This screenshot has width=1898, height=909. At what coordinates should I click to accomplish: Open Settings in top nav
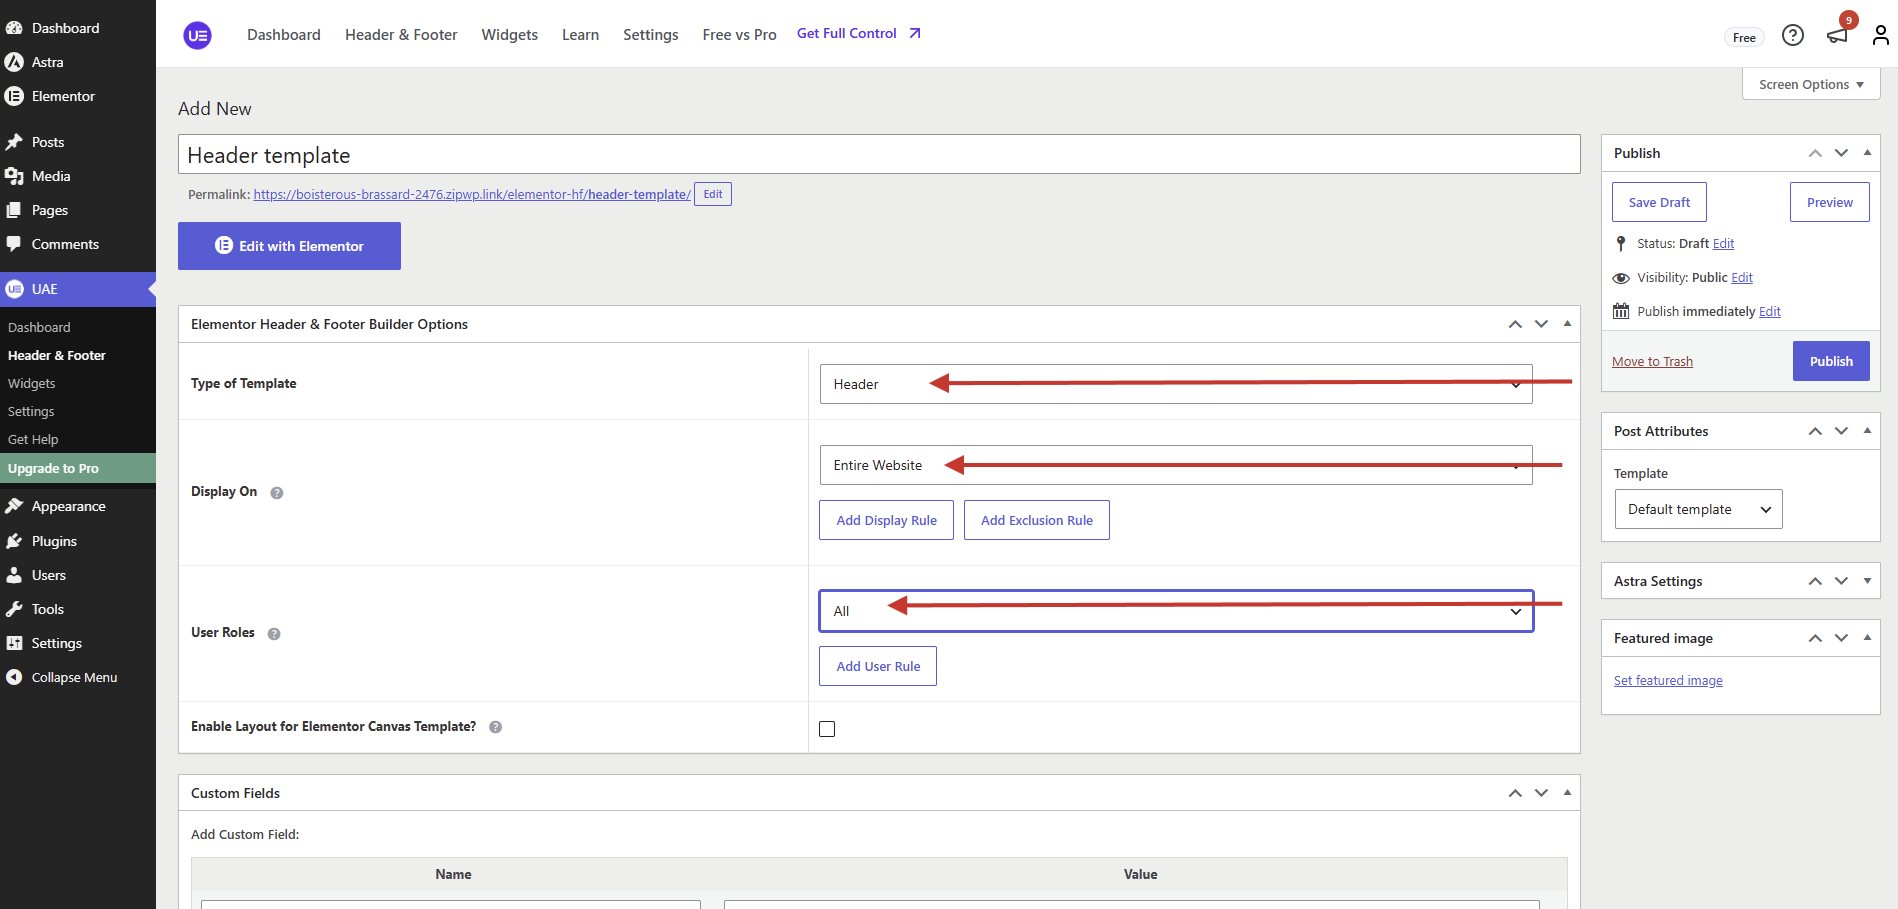point(651,35)
